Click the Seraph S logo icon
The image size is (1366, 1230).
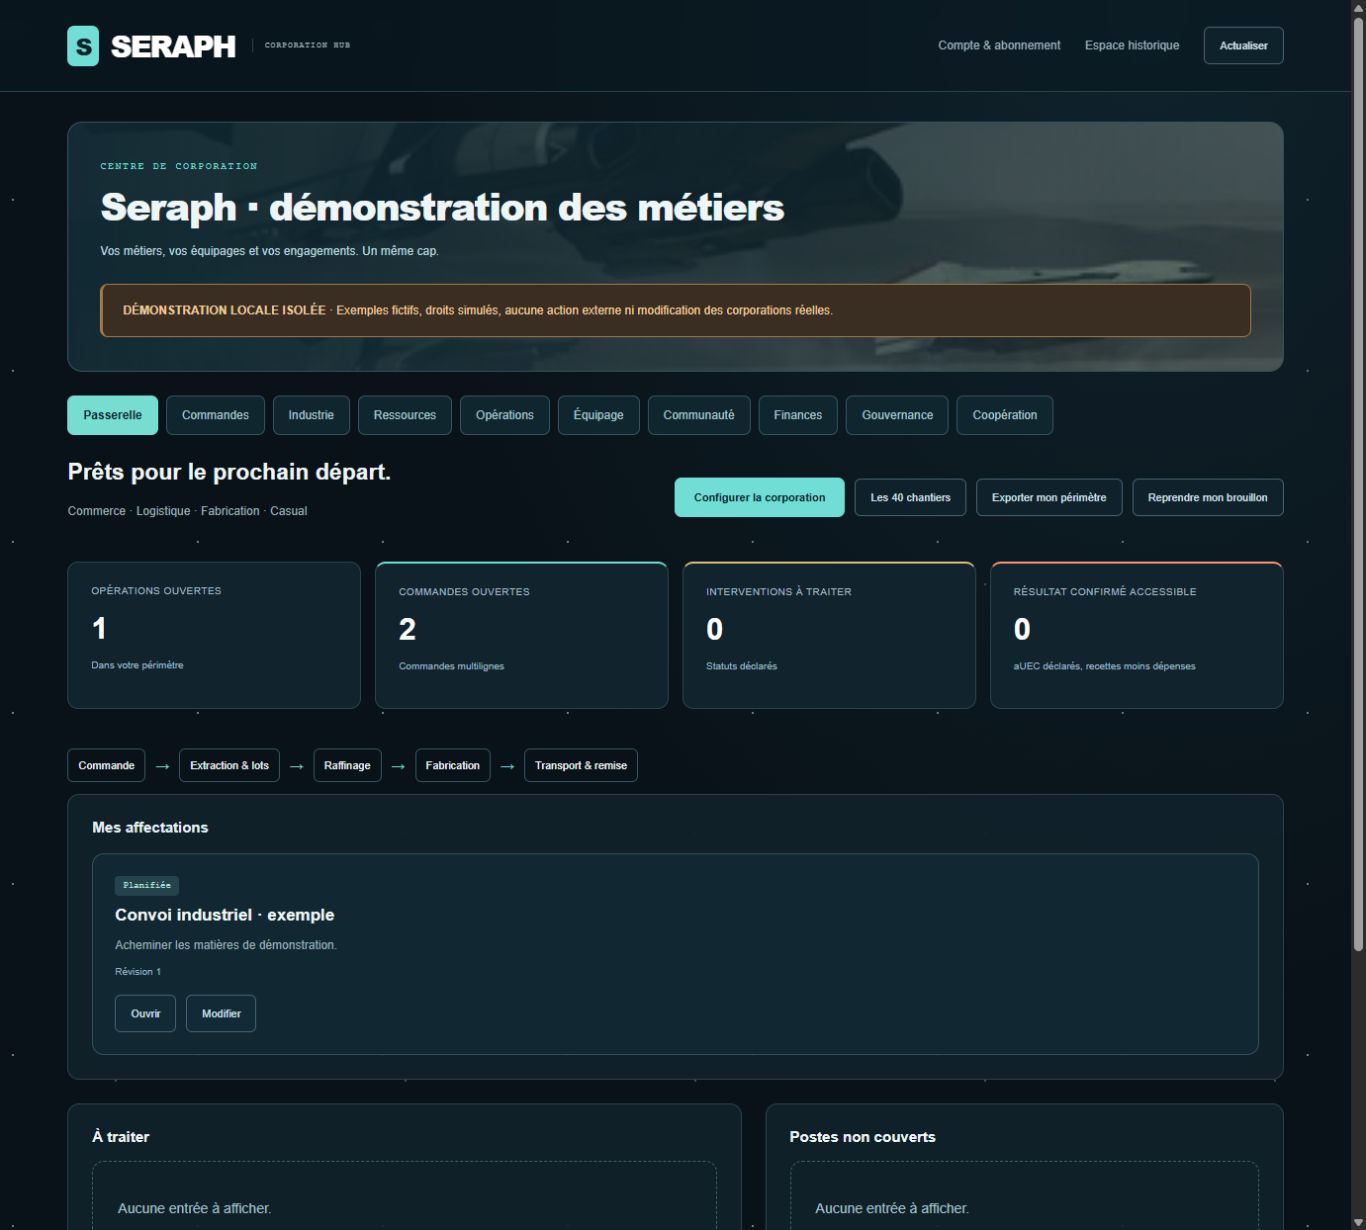83,46
